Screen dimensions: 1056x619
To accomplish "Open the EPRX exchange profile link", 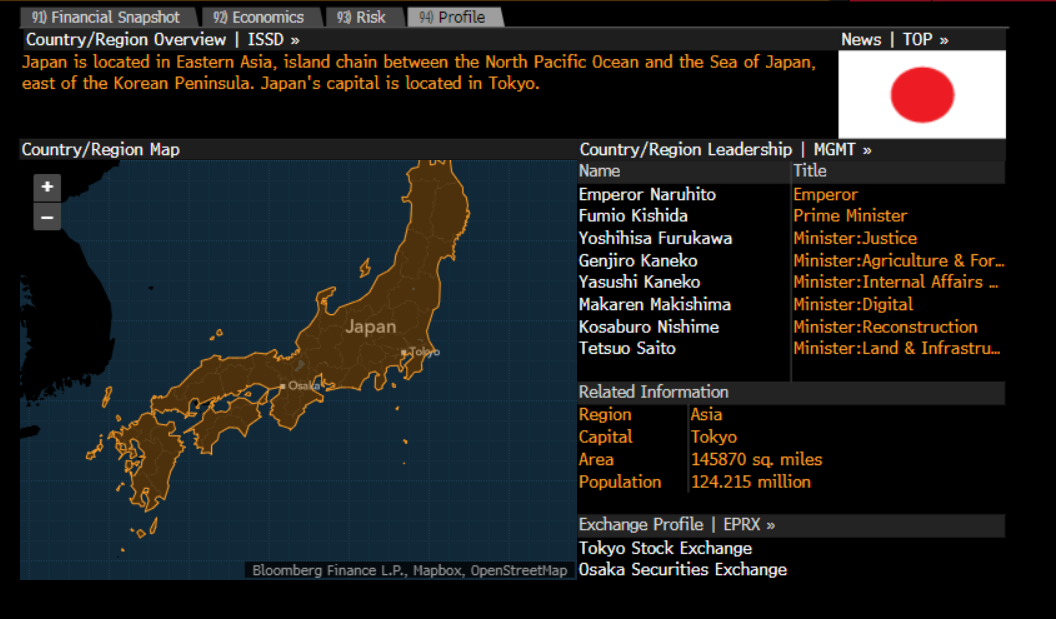I will pos(749,525).
